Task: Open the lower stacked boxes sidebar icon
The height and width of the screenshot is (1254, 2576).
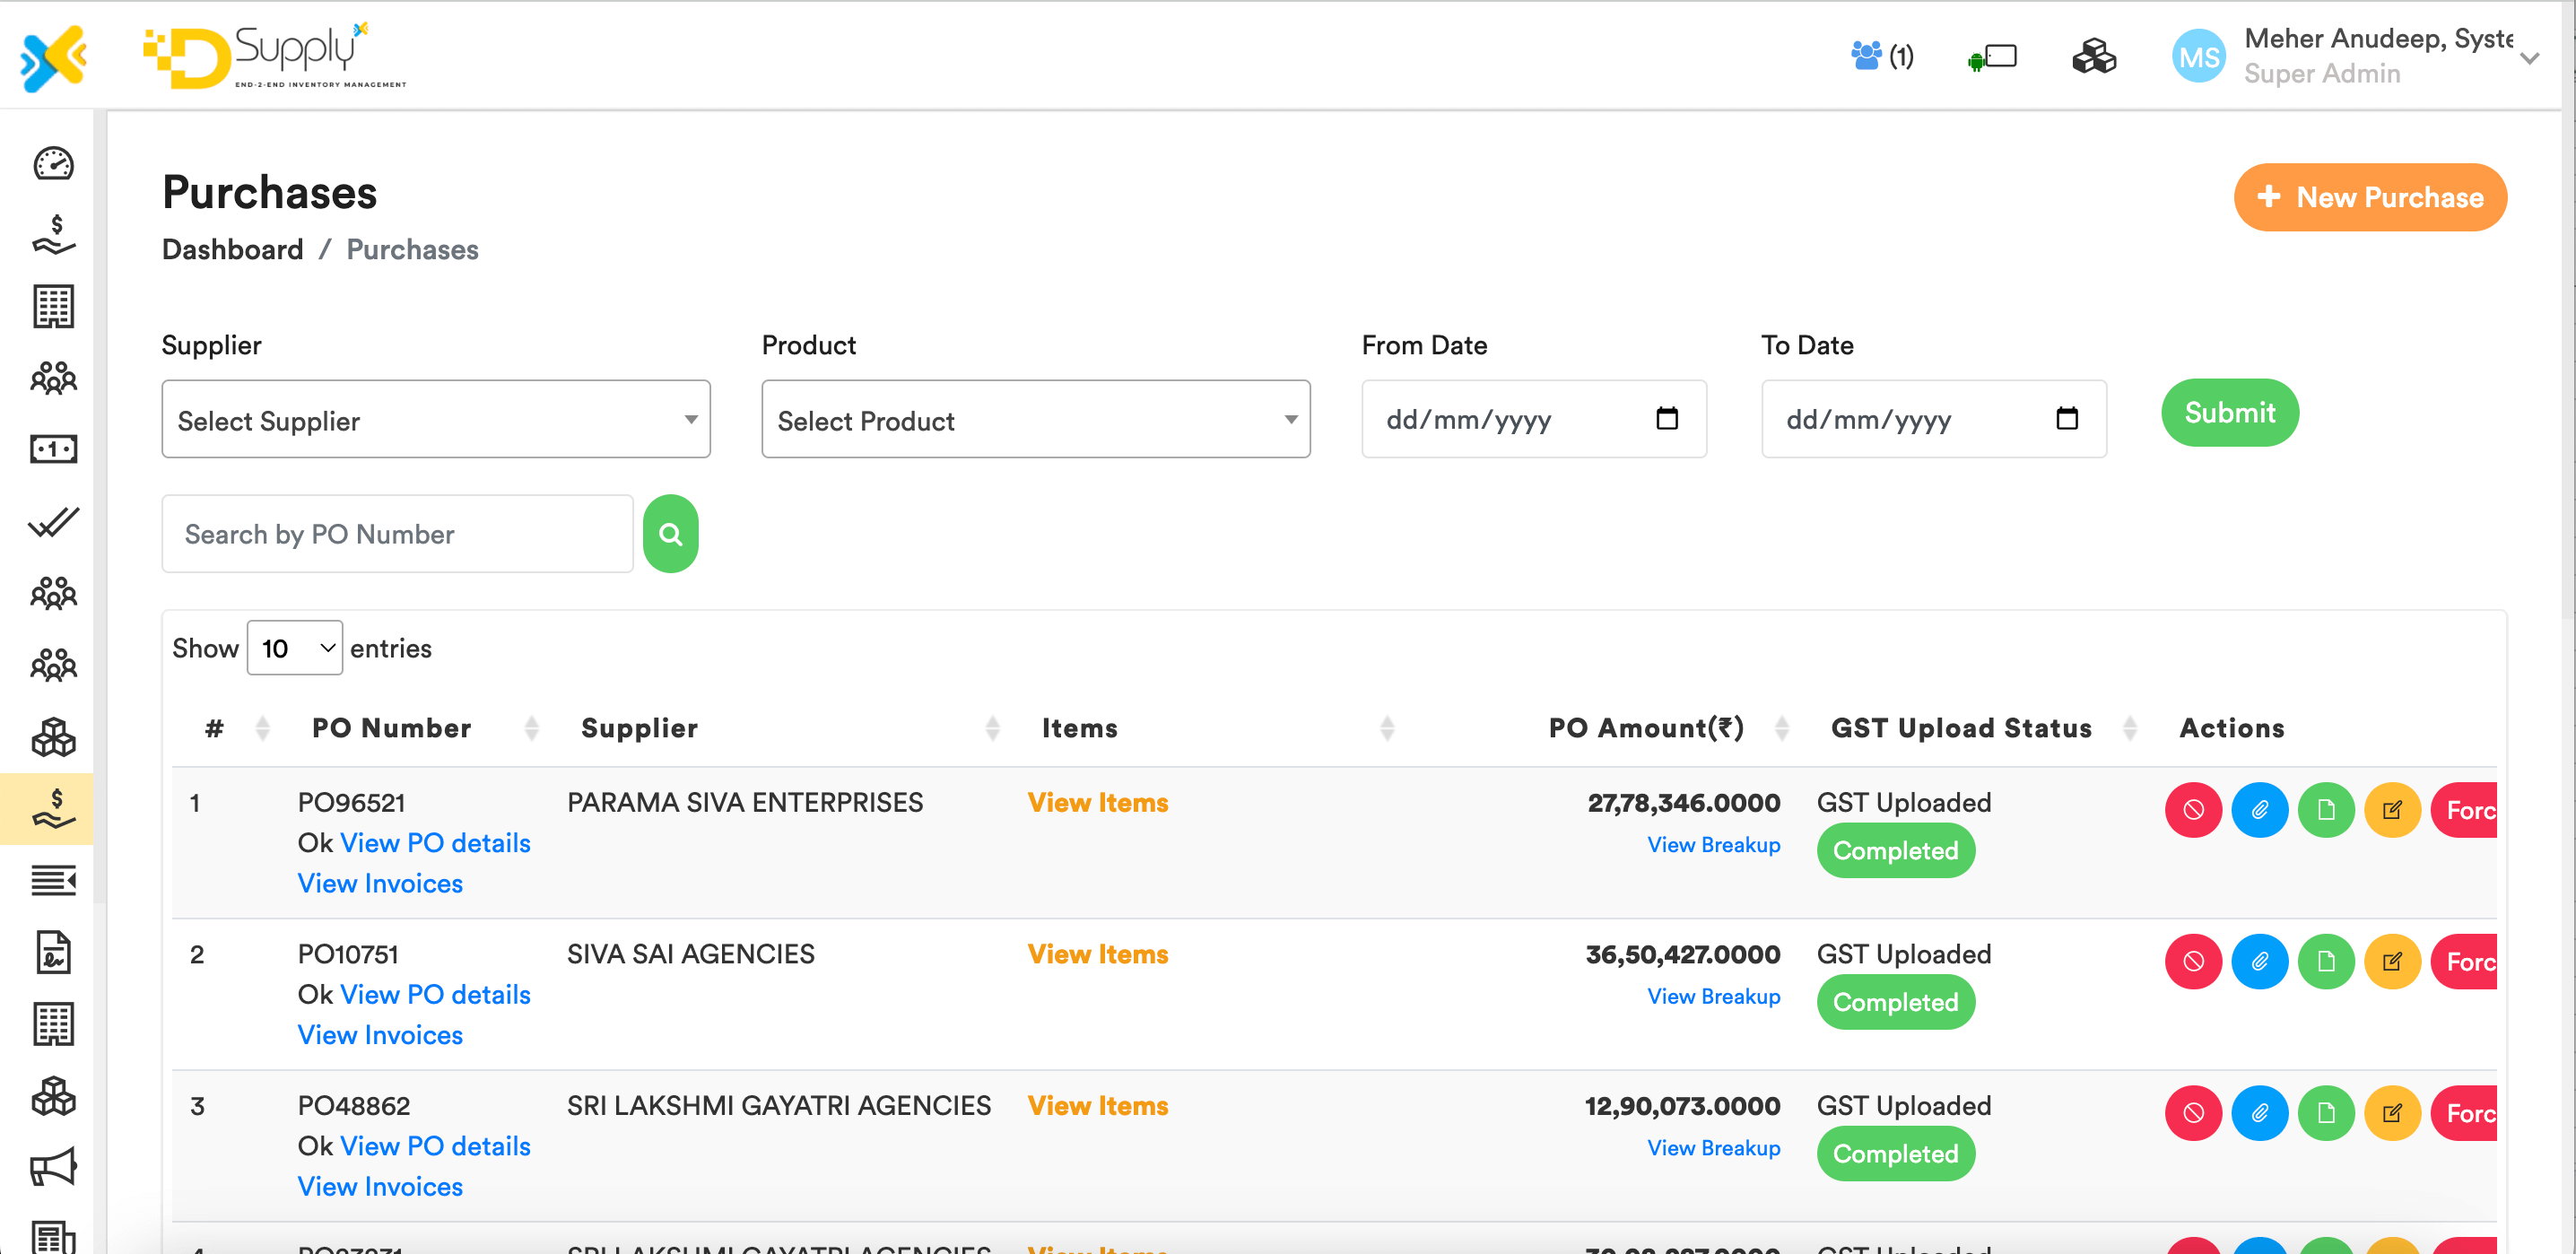Action: (x=53, y=1096)
